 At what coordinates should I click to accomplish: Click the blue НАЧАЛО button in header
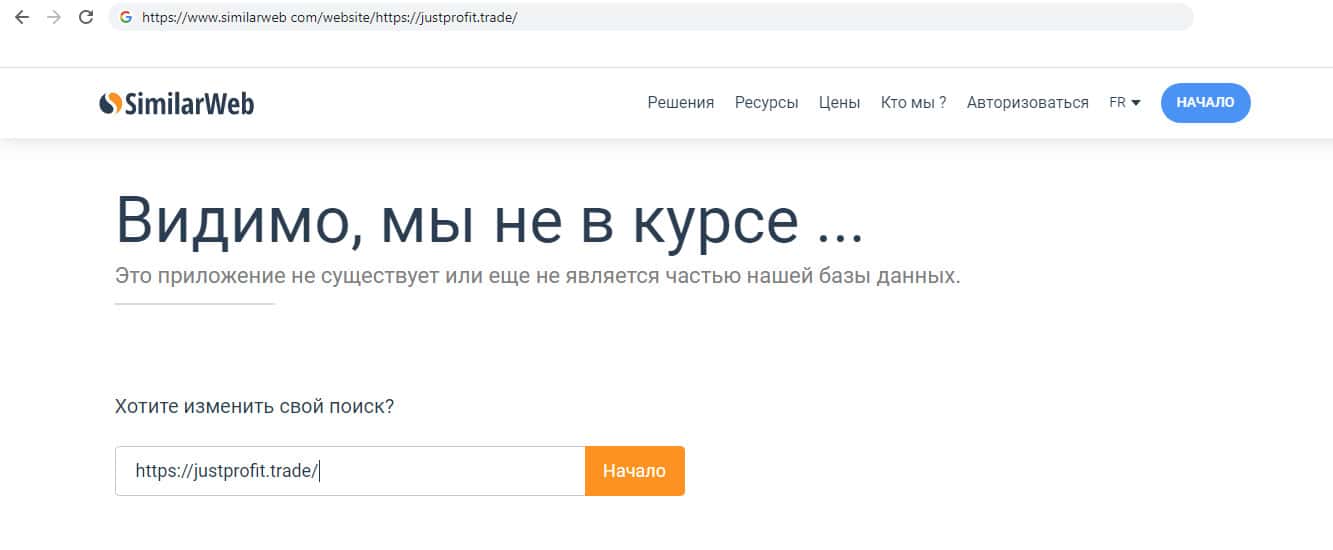click(x=1205, y=102)
